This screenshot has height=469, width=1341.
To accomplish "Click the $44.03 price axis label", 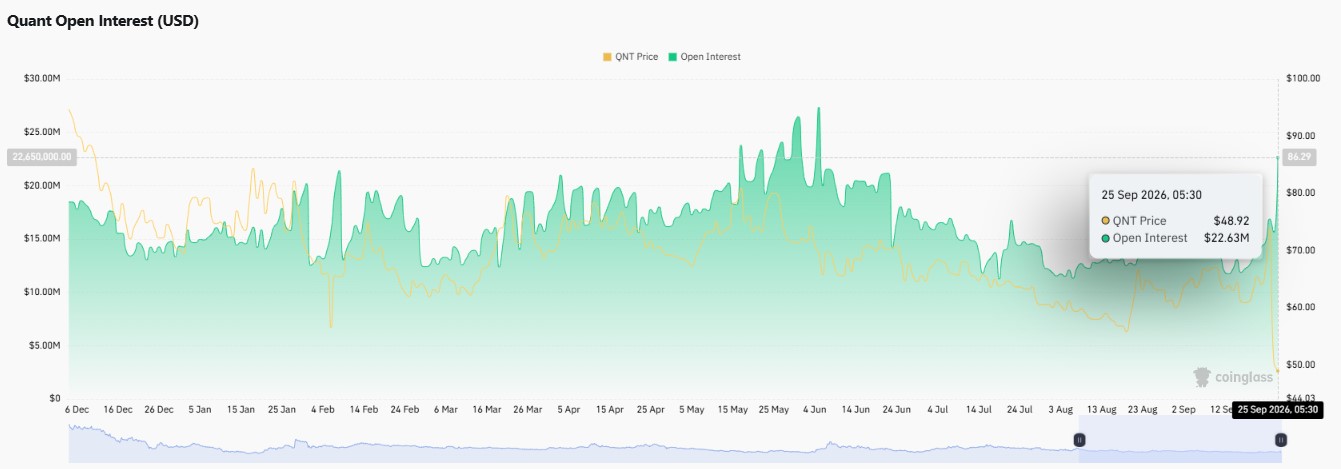I will click(1298, 398).
